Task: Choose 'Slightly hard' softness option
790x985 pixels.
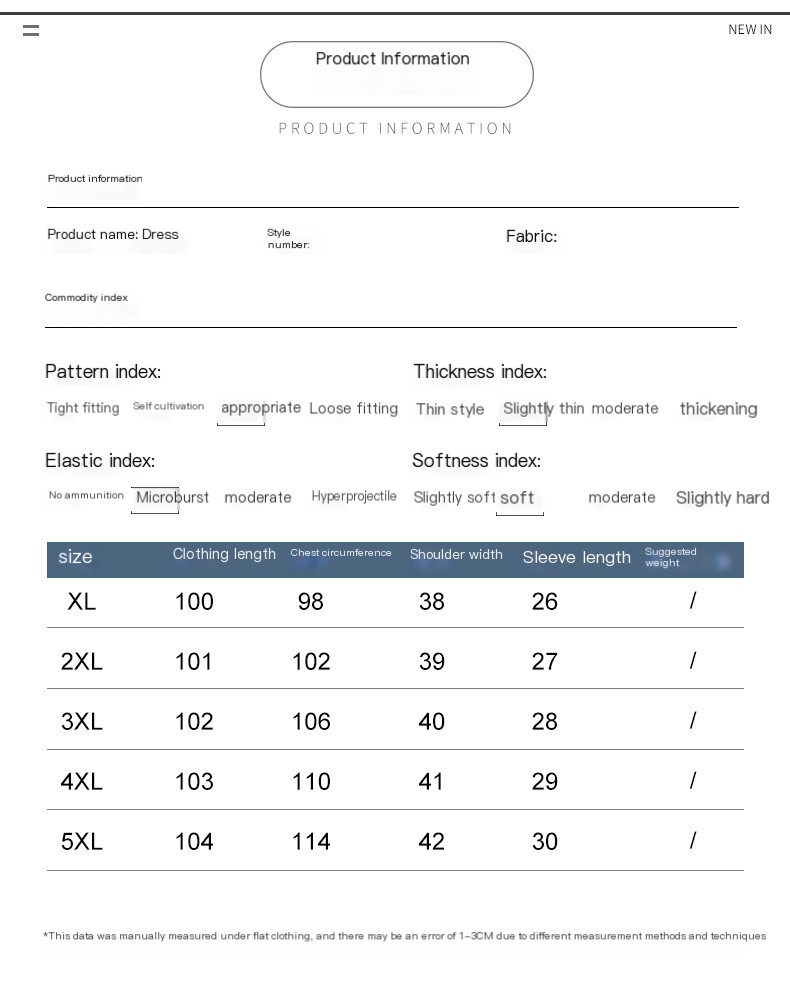Action: (722, 498)
